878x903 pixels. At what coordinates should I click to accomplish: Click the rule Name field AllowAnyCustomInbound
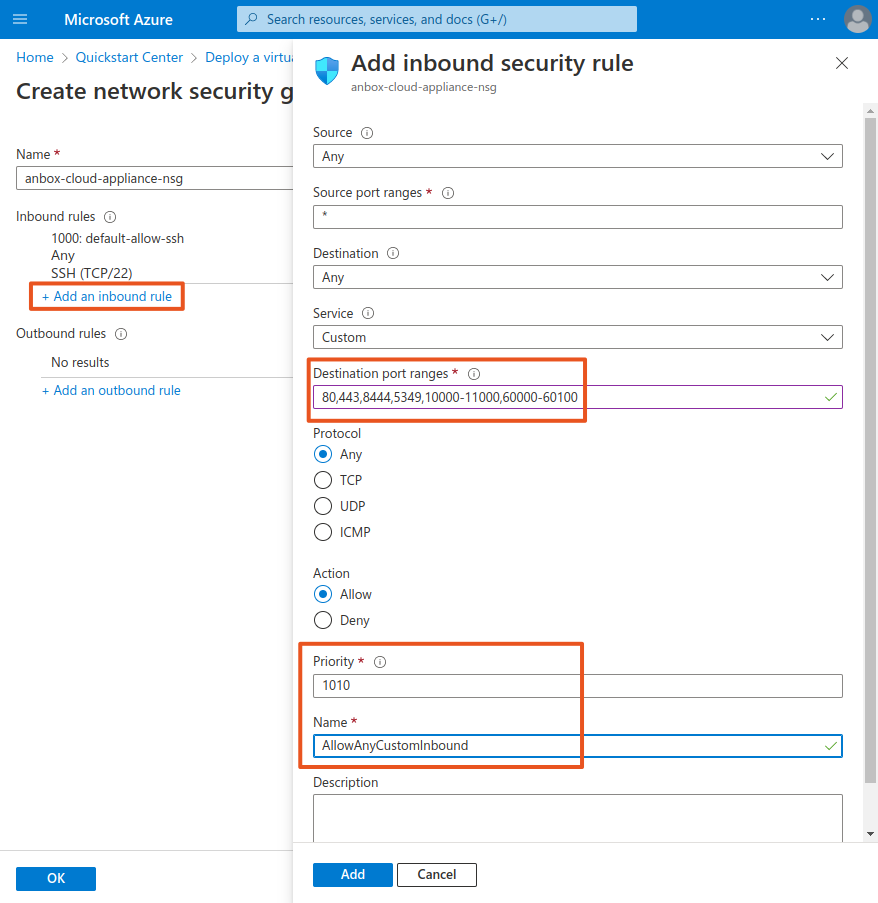click(577, 746)
